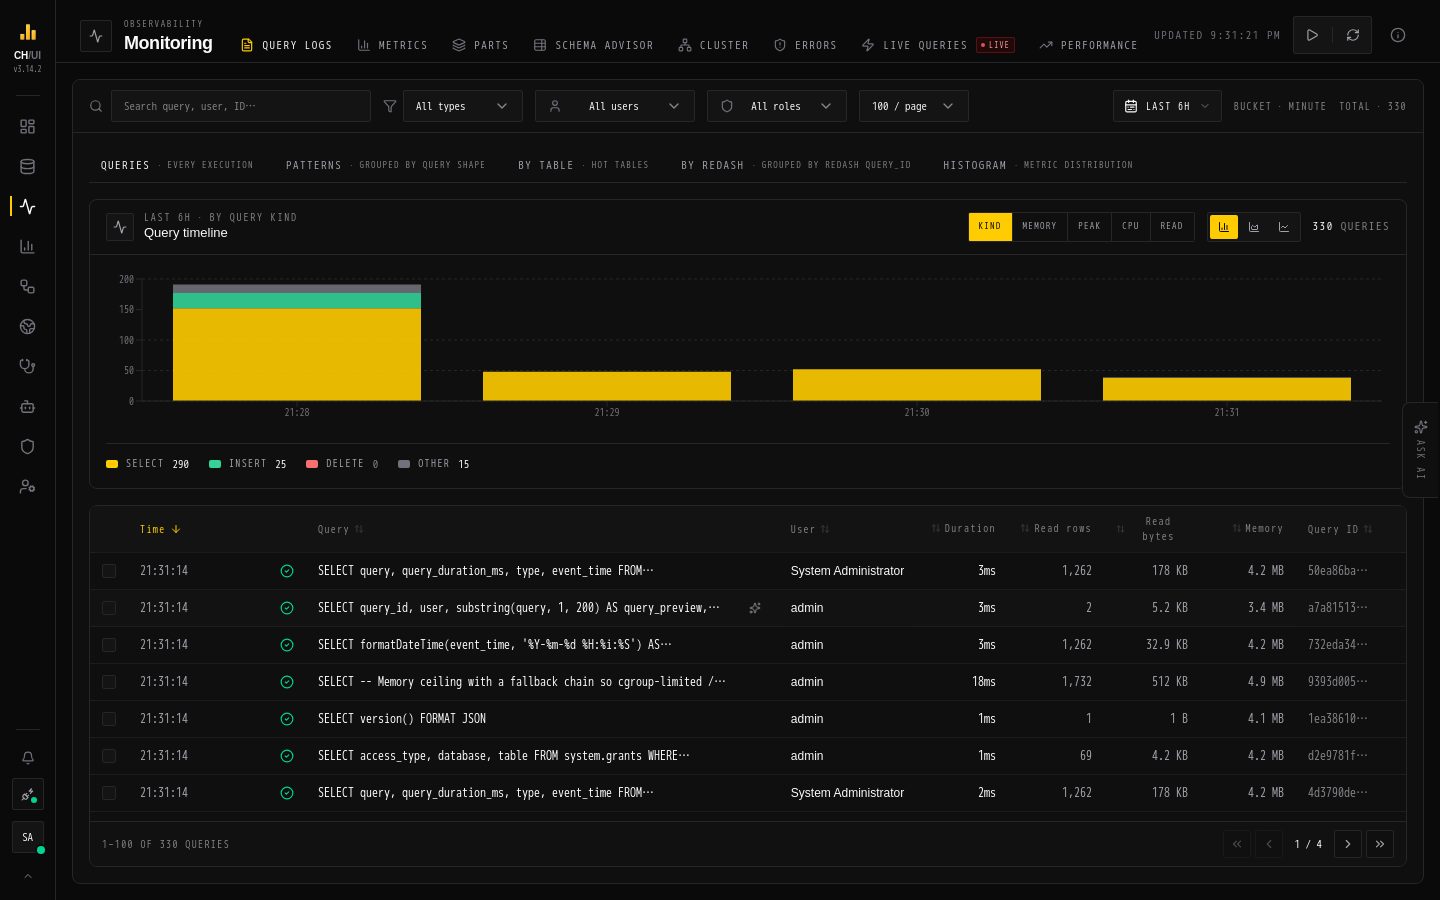Click the INSERT green legend swatch
Viewport: 1440px width, 900px height.
click(215, 464)
